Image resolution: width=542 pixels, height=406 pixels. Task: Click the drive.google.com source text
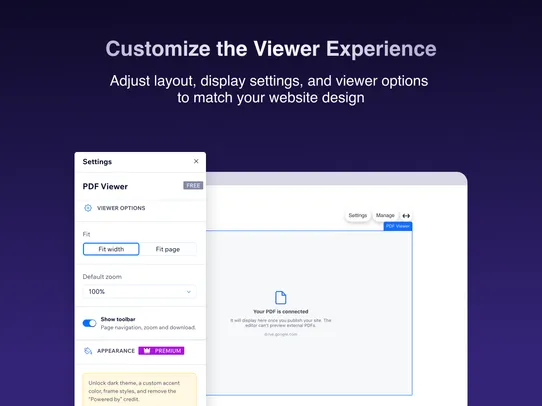[281, 334]
